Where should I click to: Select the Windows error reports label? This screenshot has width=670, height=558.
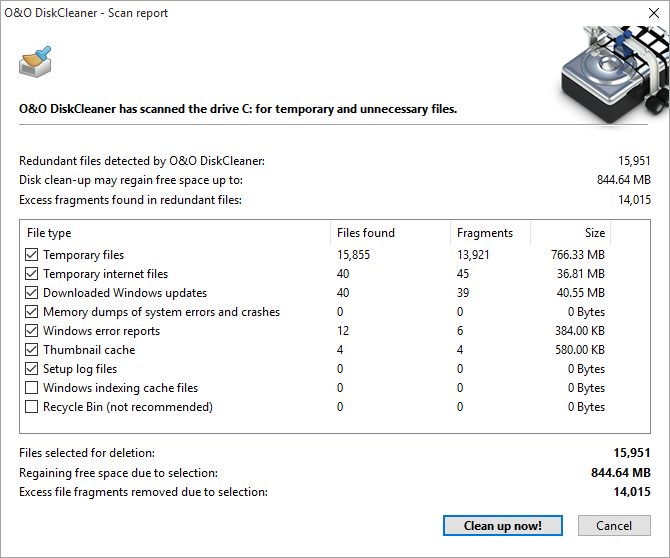pos(102,331)
